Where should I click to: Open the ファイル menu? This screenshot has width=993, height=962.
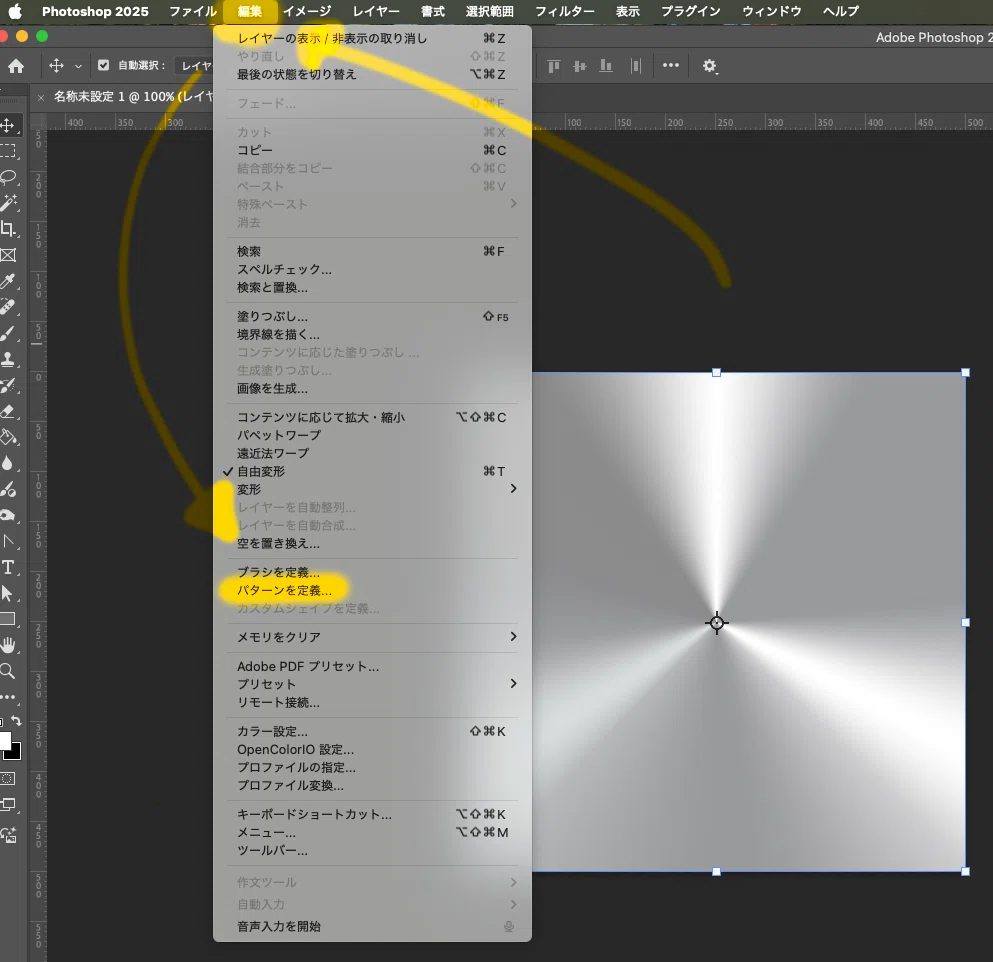[x=193, y=11]
